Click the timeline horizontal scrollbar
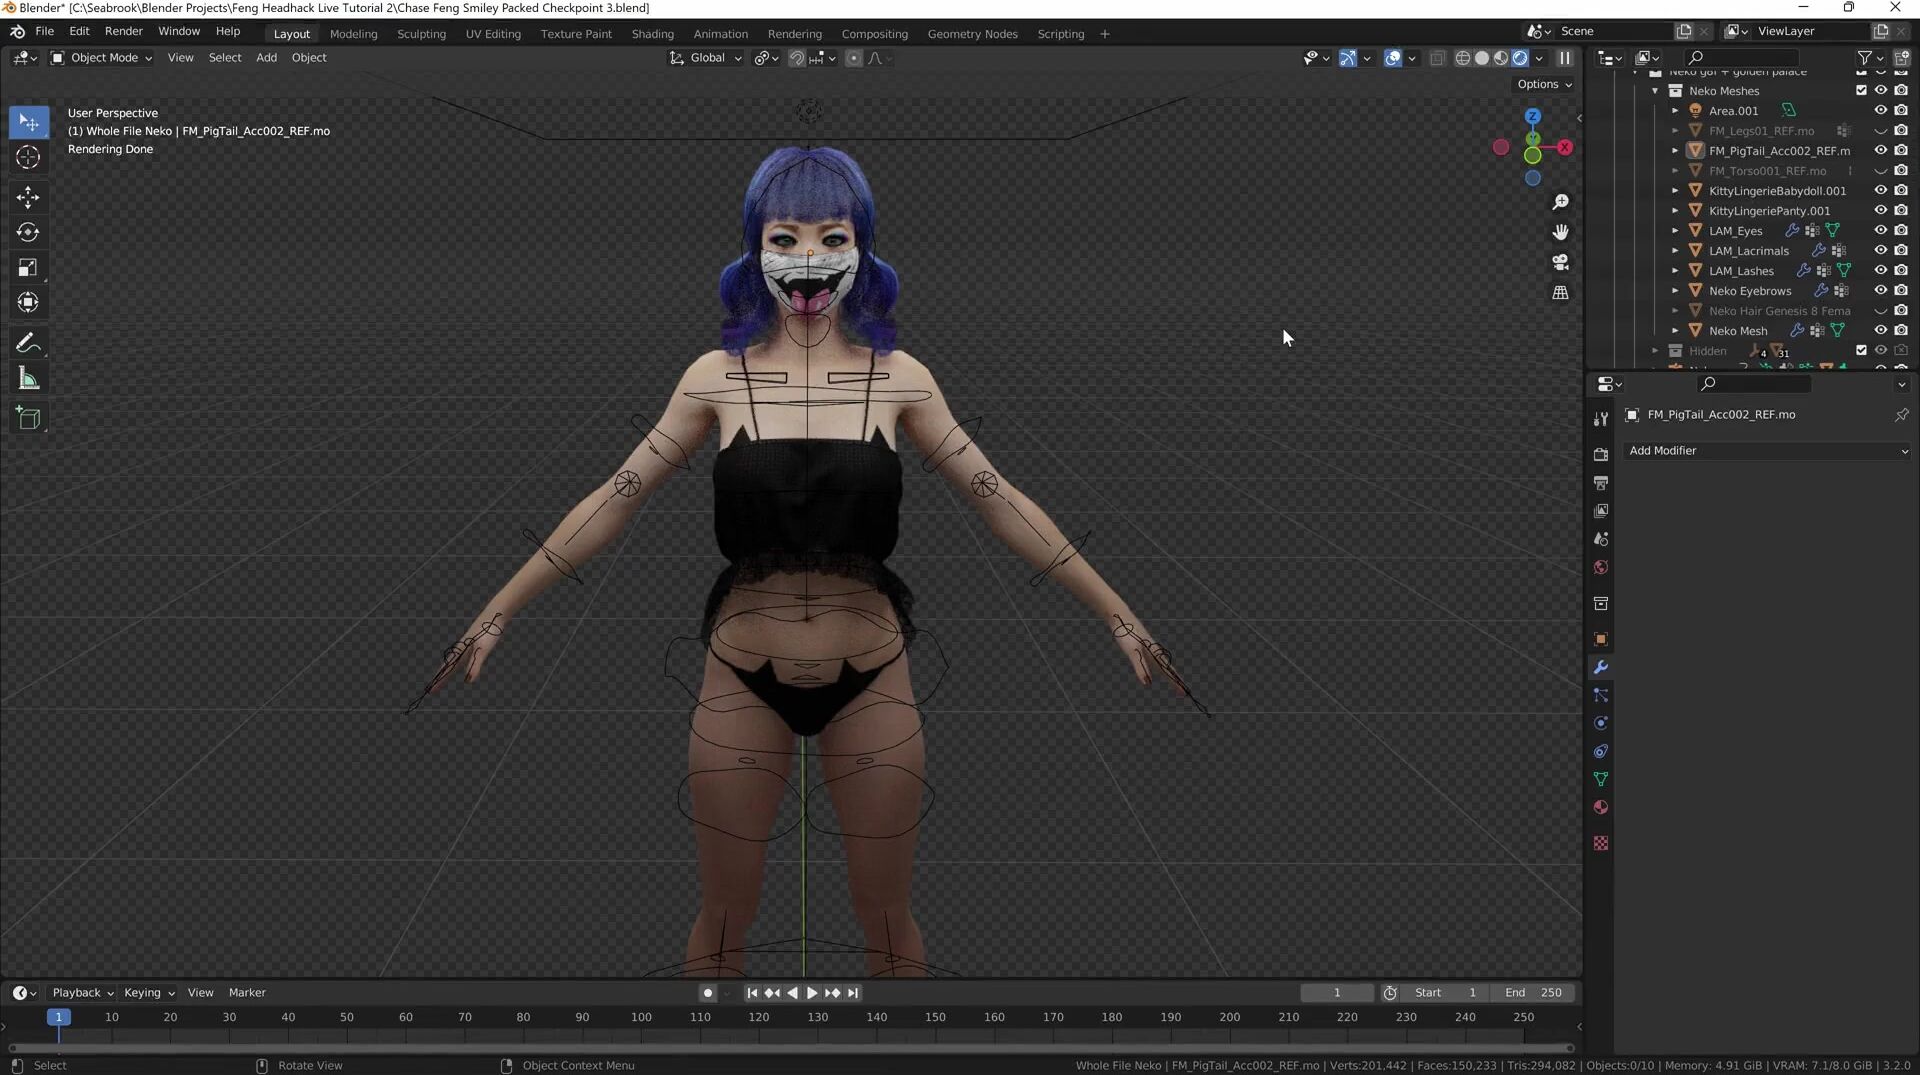This screenshot has height=1075, width=1920. coord(790,1048)
